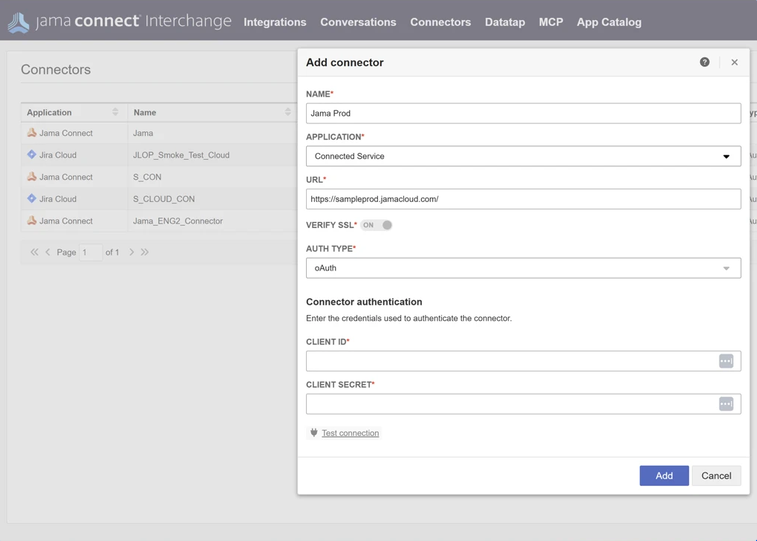Click the Jama Connect icon in S_CON row
Screen dimensions: 757x541
32,177
